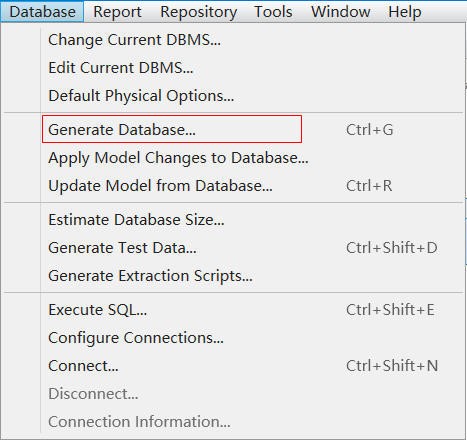Click Generate Database menu item

[x=233, y=130]
